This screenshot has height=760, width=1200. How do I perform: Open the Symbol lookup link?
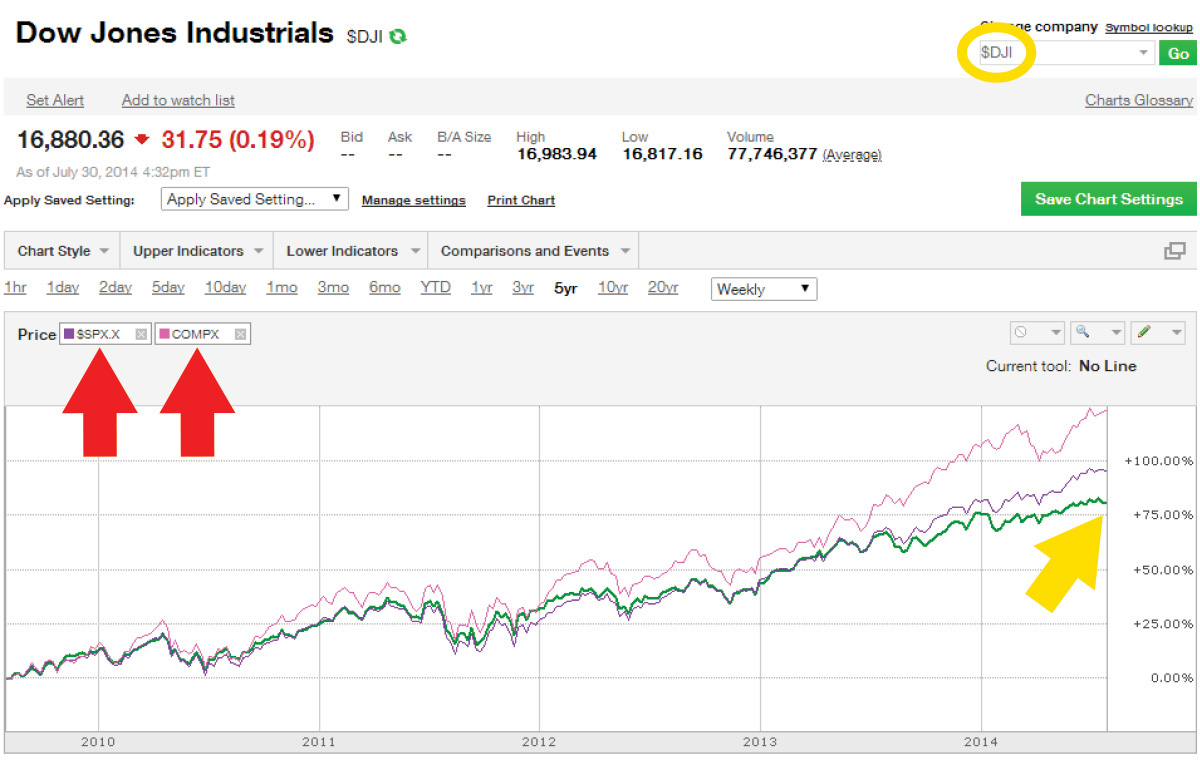click(1149, 27)
